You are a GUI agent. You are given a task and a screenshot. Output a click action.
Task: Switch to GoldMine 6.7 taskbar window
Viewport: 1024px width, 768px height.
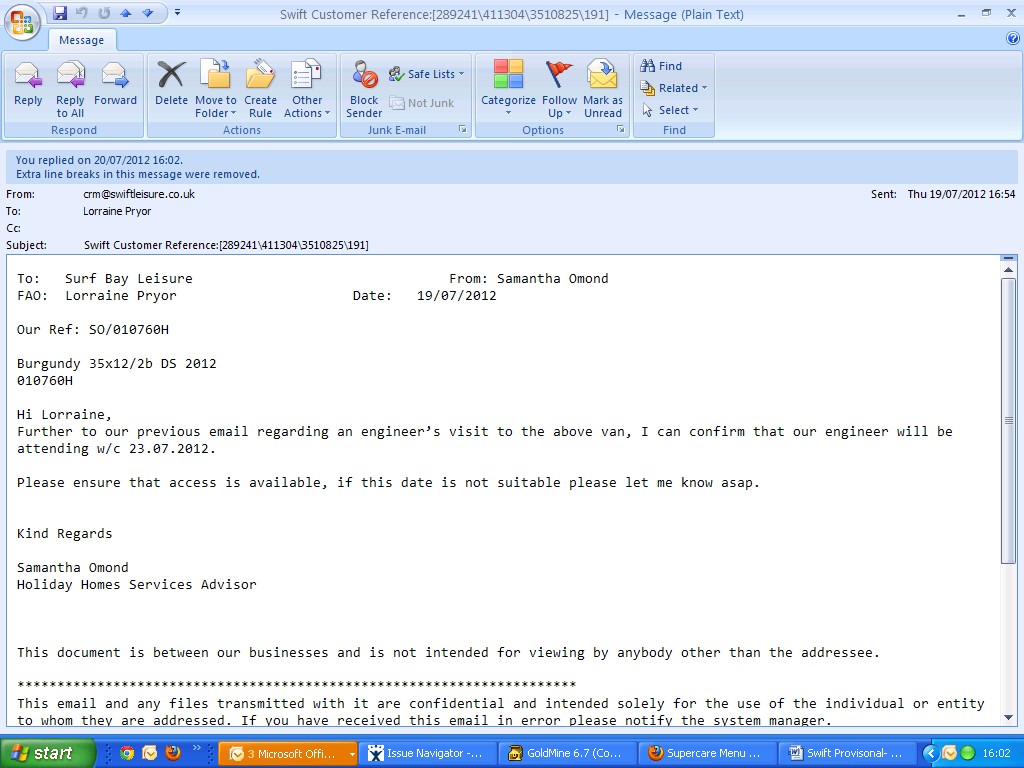tap(567, 754)
